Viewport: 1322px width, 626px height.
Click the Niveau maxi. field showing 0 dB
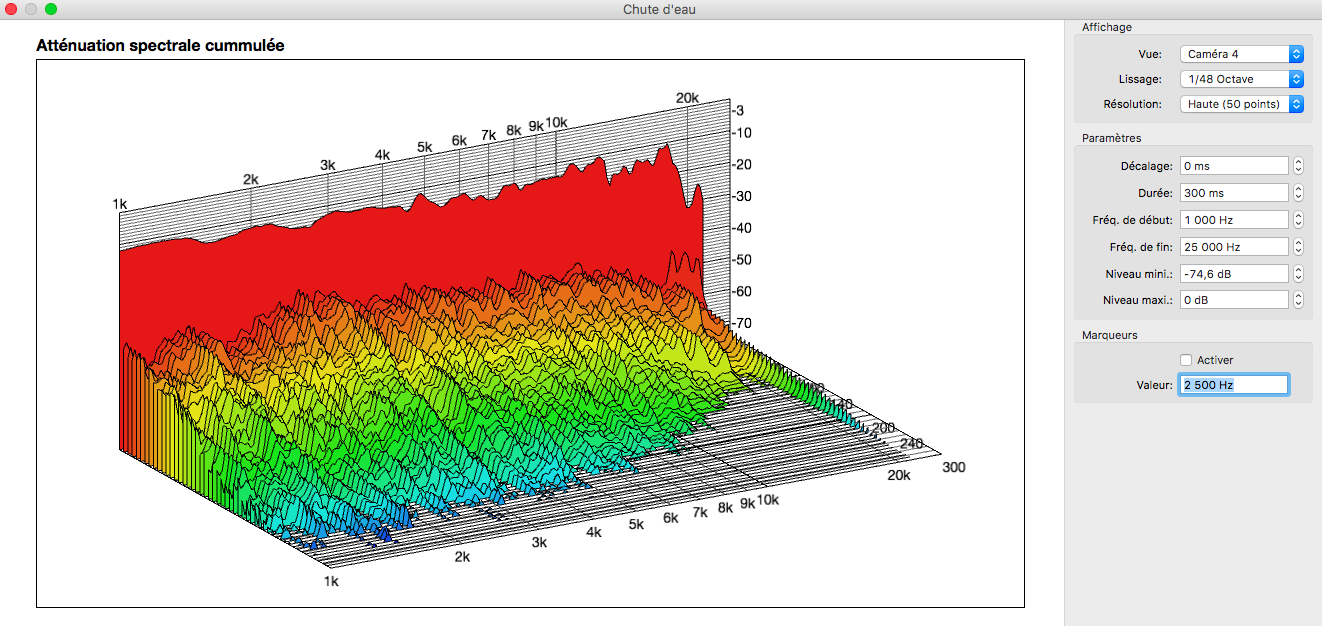(x=1234, y=300)
